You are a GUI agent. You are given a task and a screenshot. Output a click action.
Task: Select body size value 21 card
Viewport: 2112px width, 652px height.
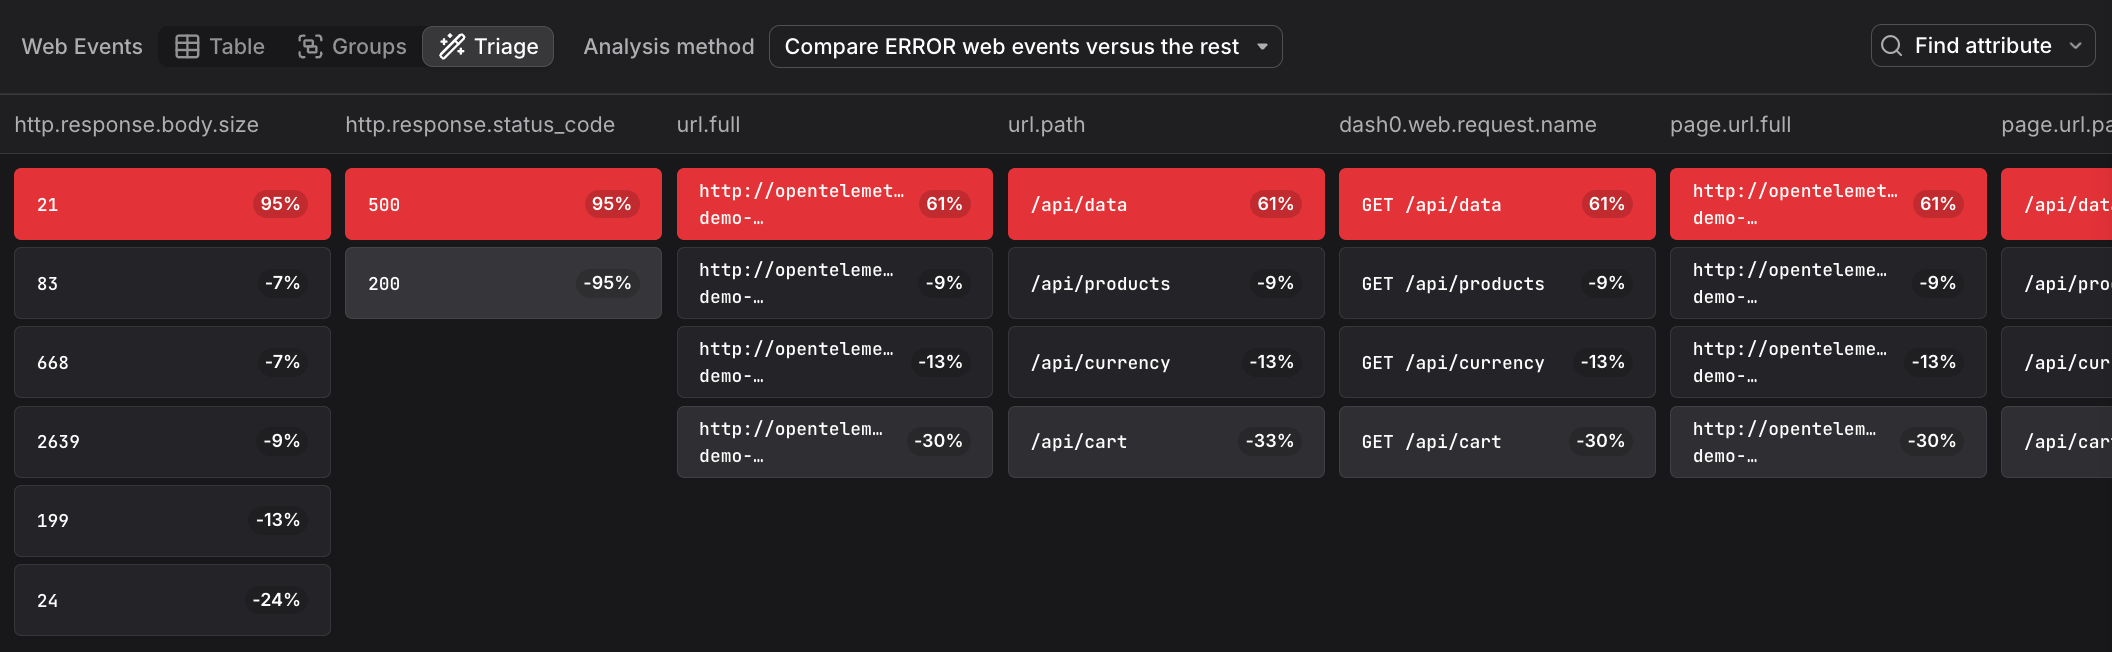pos(172,204)
